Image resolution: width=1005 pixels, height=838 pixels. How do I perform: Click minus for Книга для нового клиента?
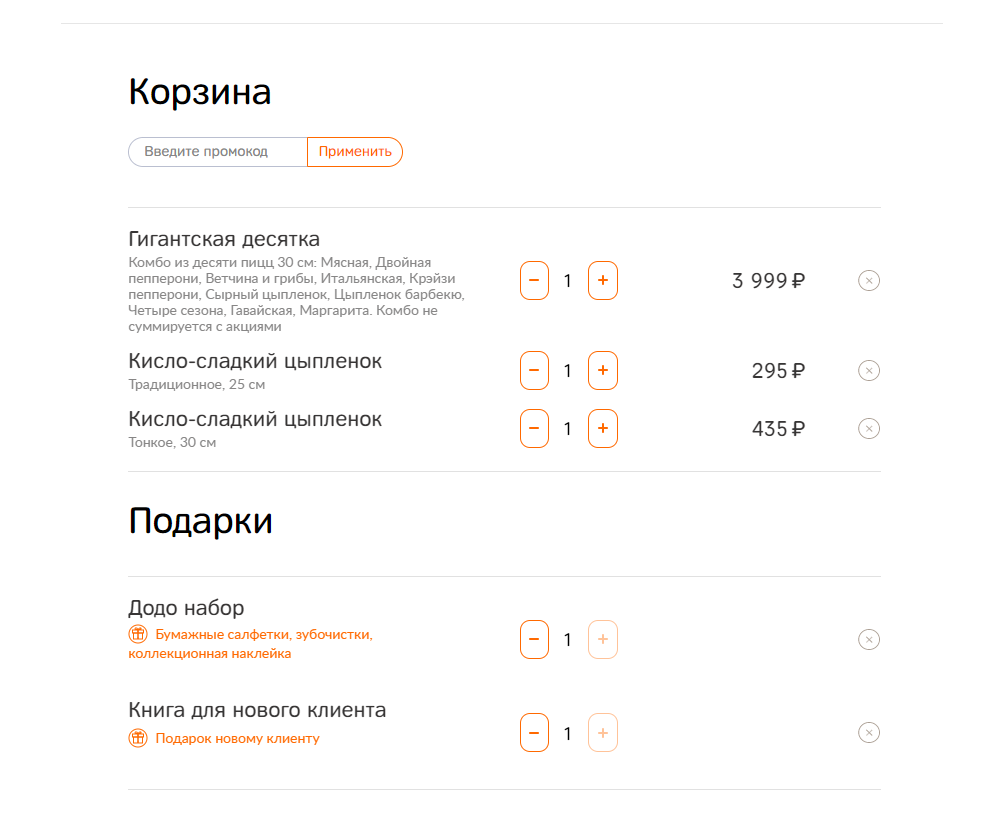[x=534, y=732]
